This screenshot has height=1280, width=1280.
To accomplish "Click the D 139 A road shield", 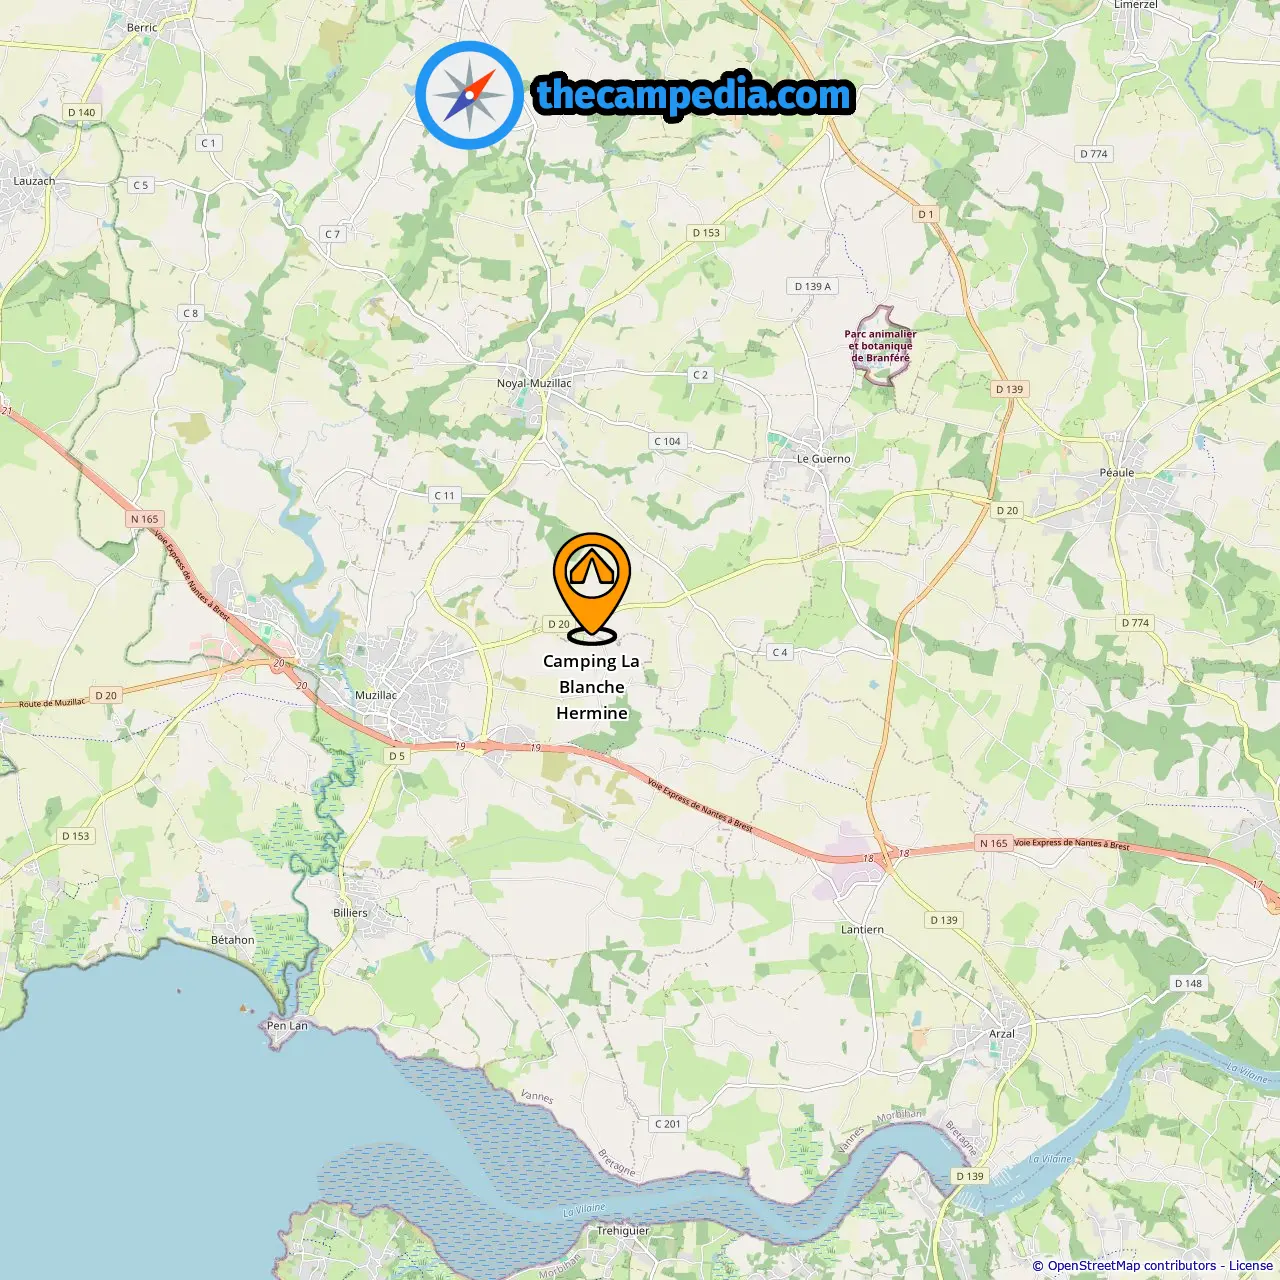I will point(812,286).
